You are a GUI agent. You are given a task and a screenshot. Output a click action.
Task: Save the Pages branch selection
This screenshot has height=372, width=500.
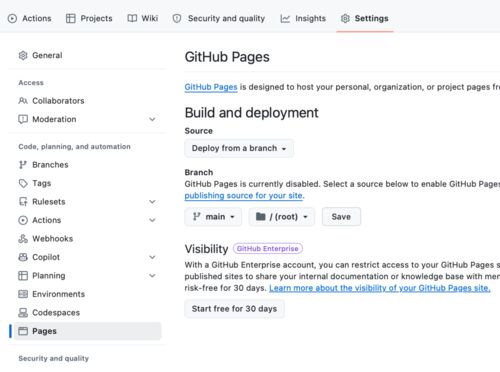pyautogui.click(x=341, y=217)
